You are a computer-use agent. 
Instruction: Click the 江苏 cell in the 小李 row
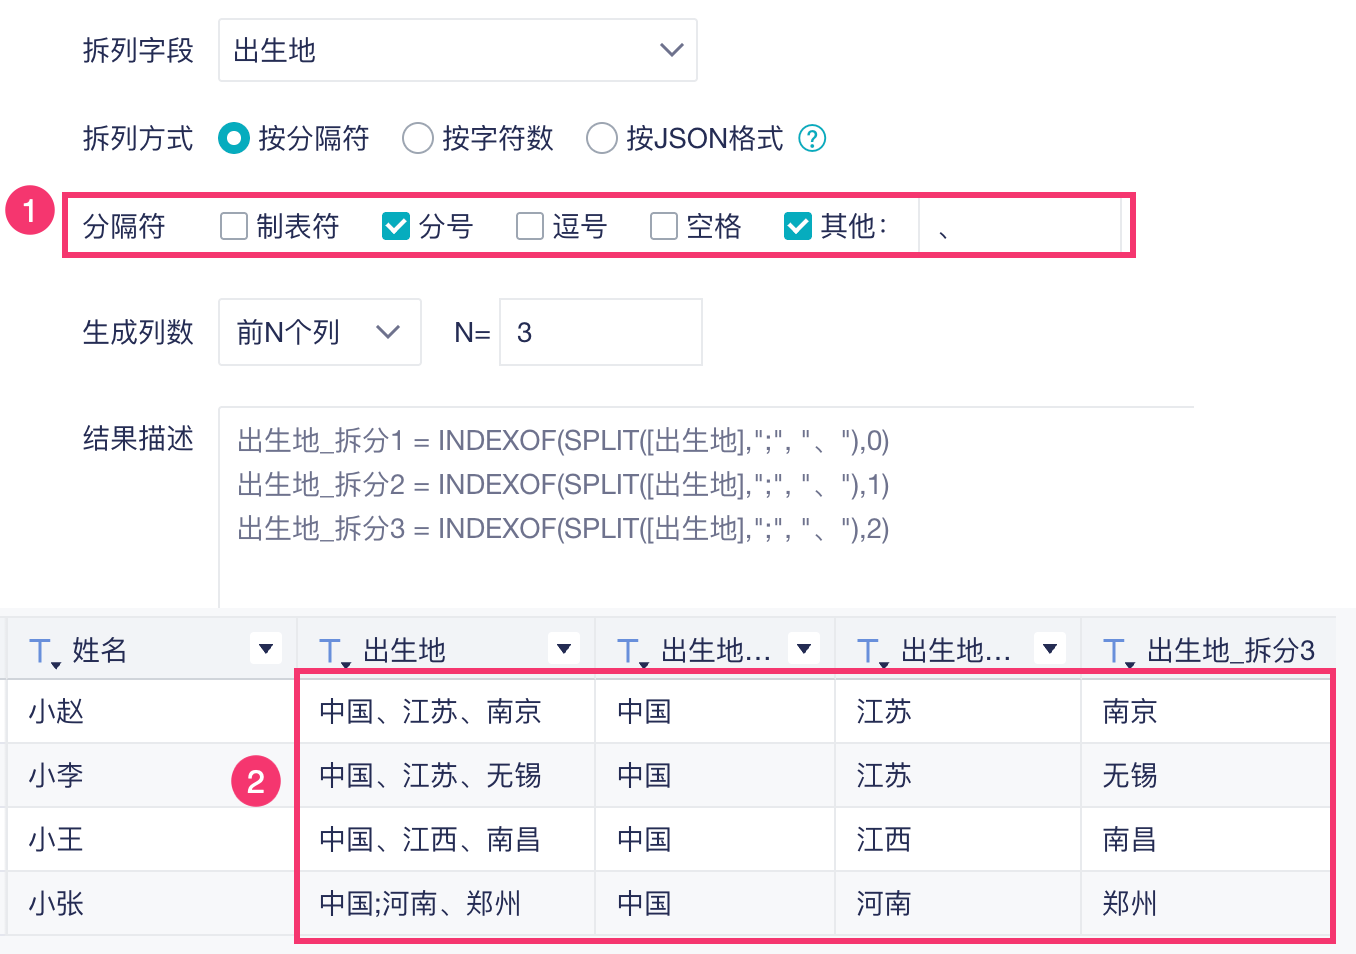point(958,776)
